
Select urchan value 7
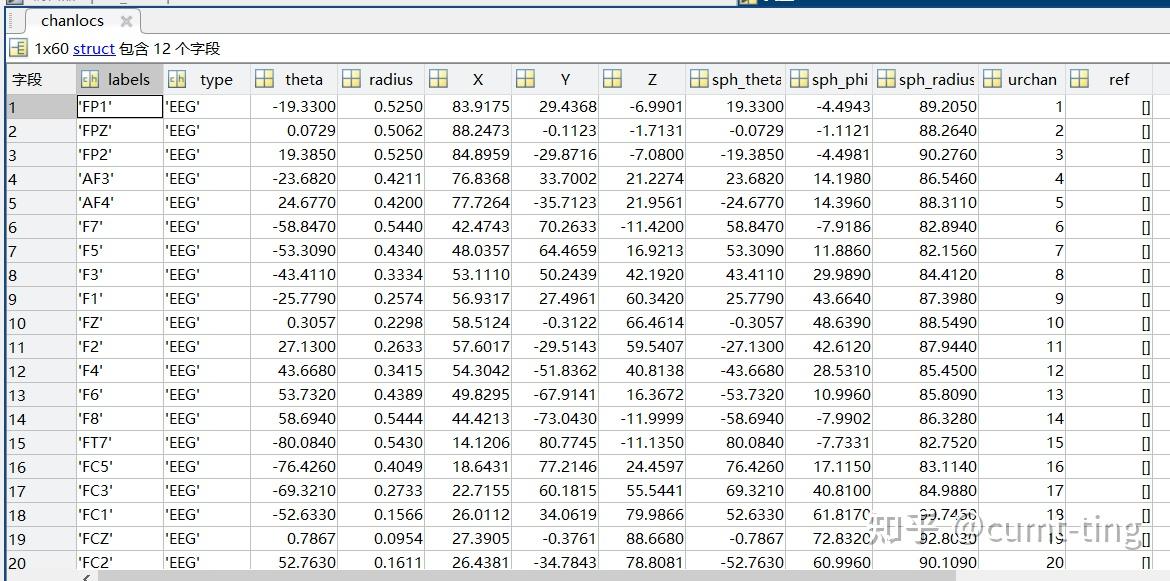pyautogui.click(x=1022, y=251)
